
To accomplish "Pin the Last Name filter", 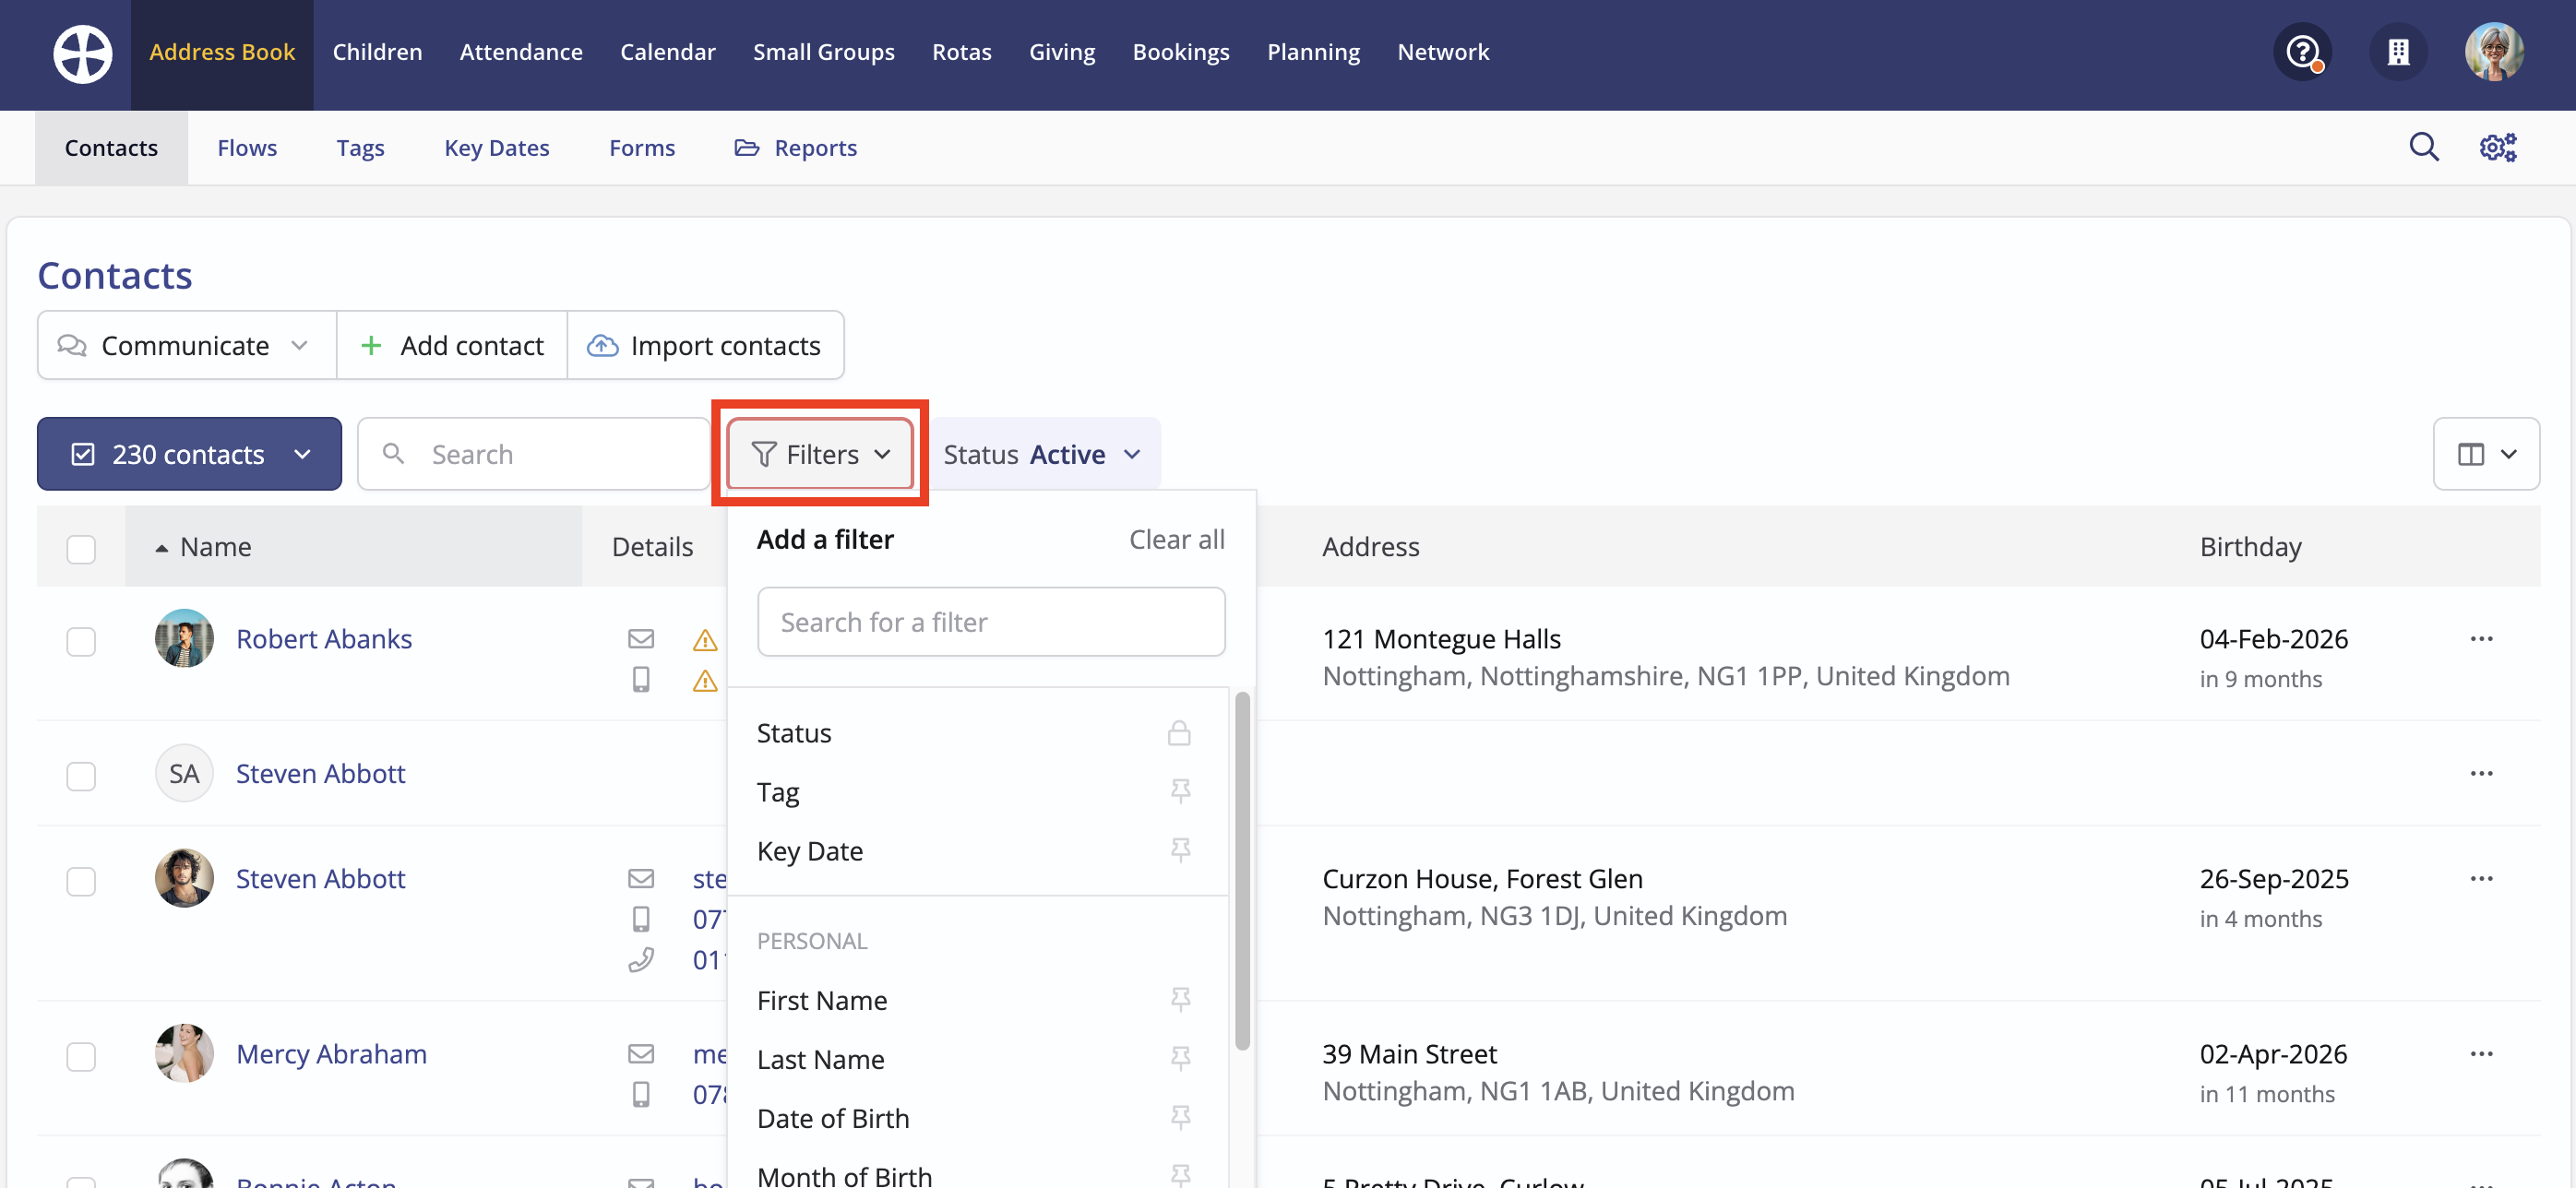I will pyautogui.click(x=1180, y=1058).
